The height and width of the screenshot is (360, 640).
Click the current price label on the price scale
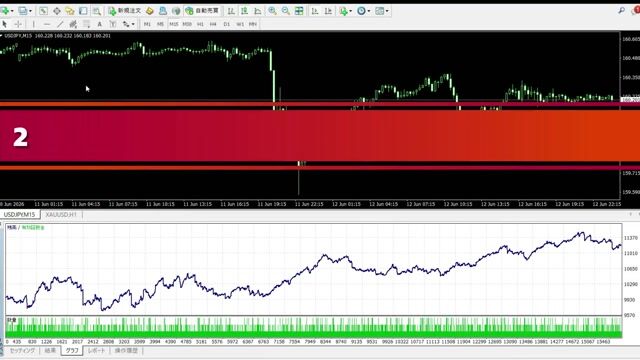[630, 100]
